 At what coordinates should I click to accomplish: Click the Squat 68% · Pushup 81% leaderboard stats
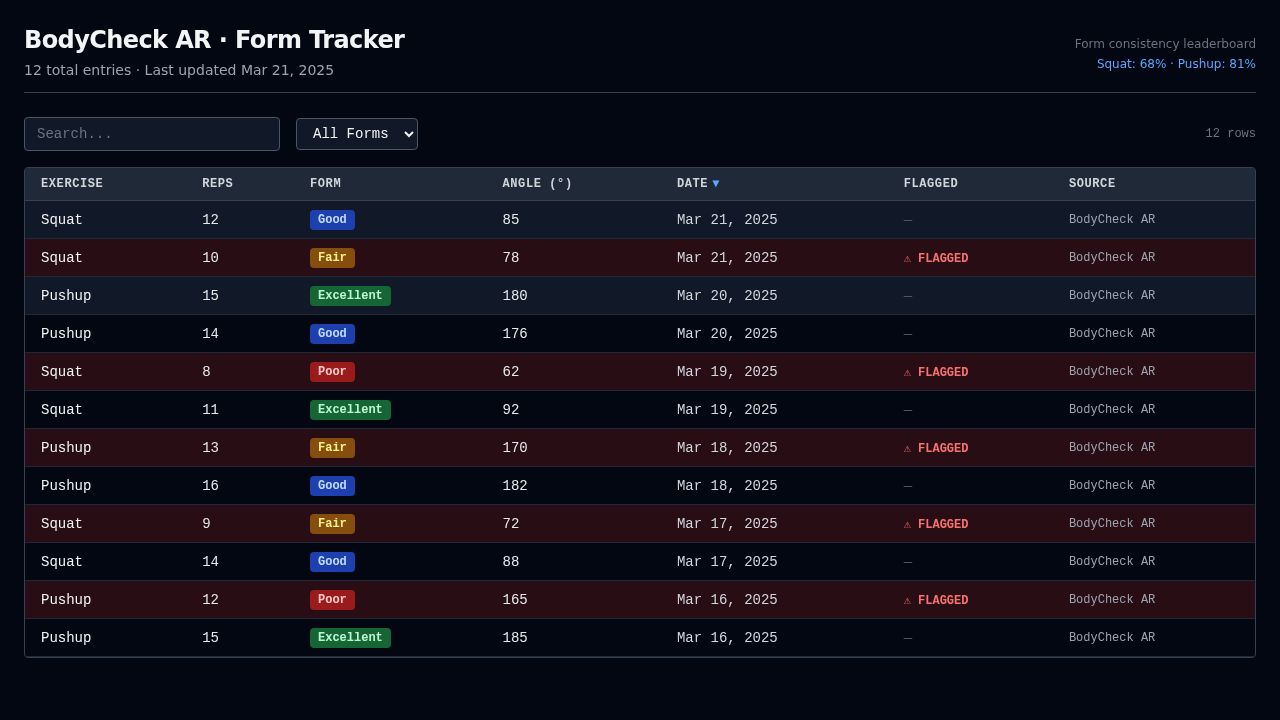[1176, 64]
